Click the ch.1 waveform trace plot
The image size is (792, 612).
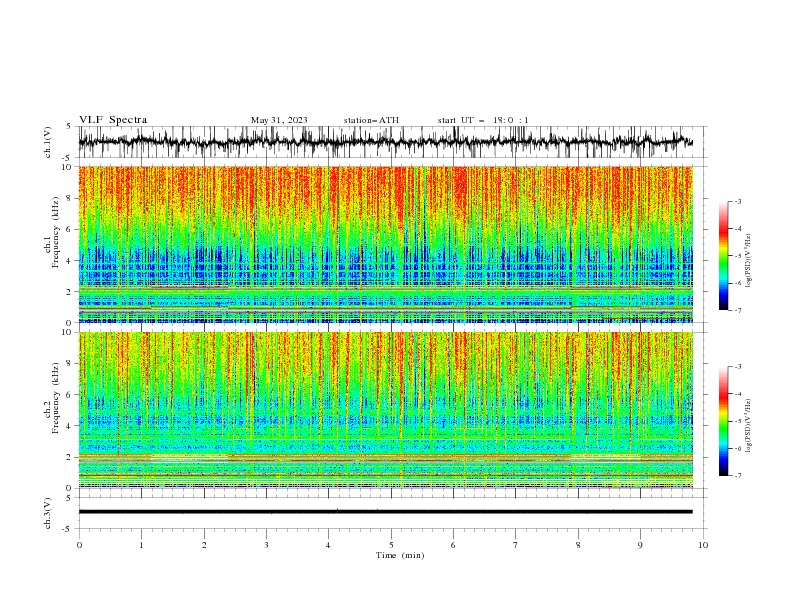385,142
